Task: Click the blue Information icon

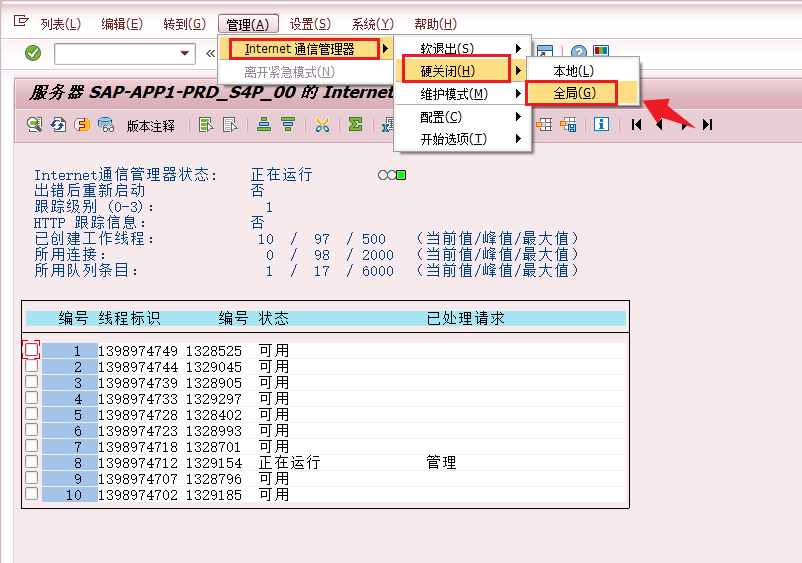Action: click(601, 124)
